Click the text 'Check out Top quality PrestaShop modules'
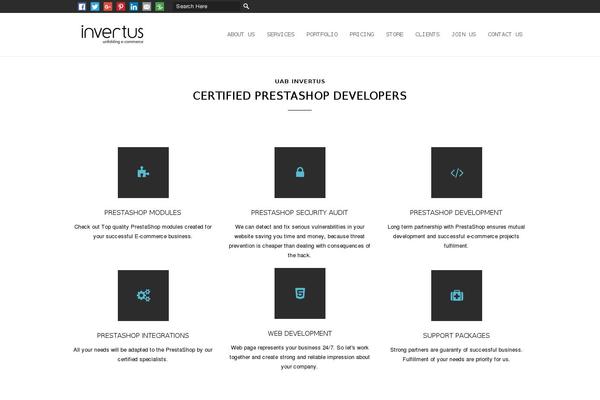The height and width of the screenshot is (400, 600). coord(132,227)
